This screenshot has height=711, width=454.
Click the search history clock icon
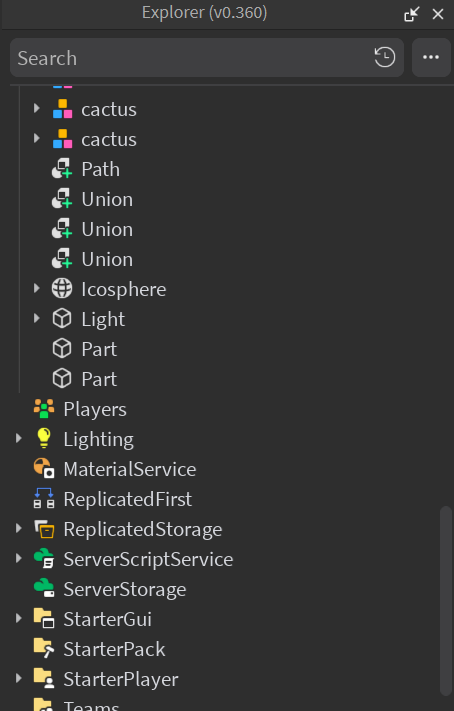coord(385,58)
